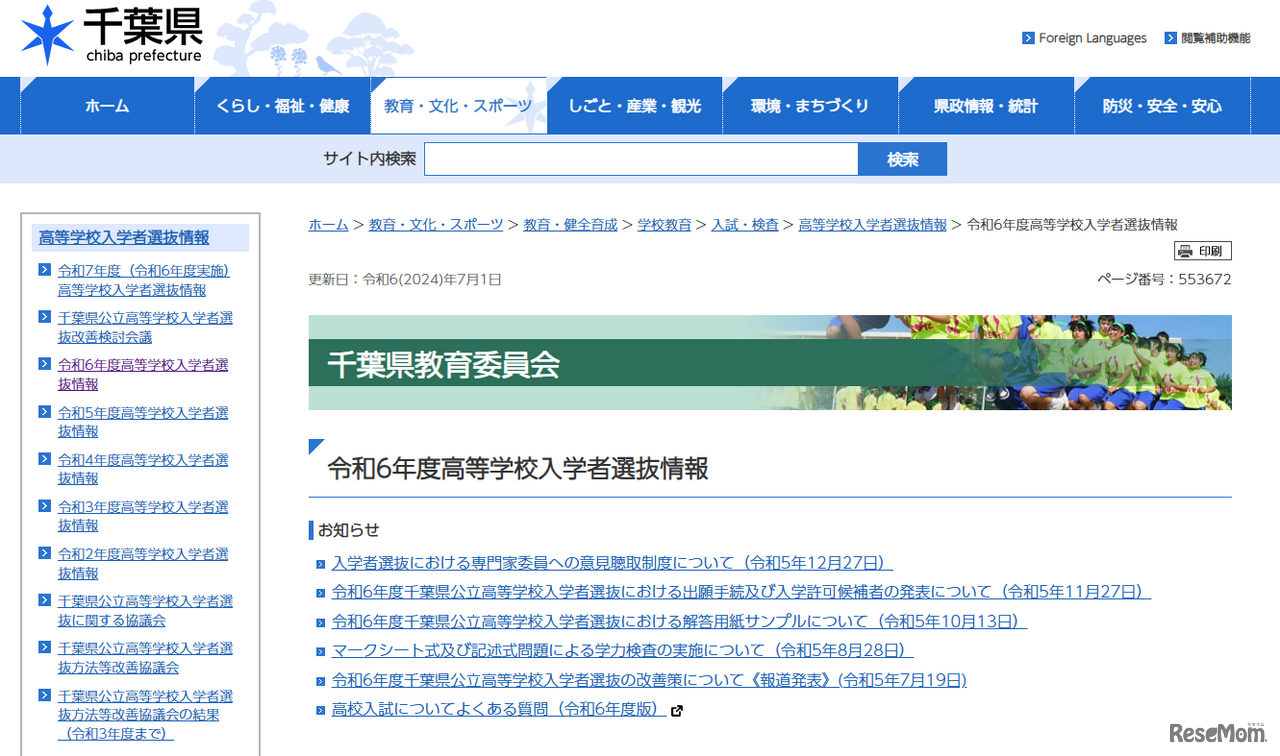Open the 入試・検査 breadcrumb link
Viewport: 1280px width, 756px height.
pyautogui.click(x=745, y=225)
